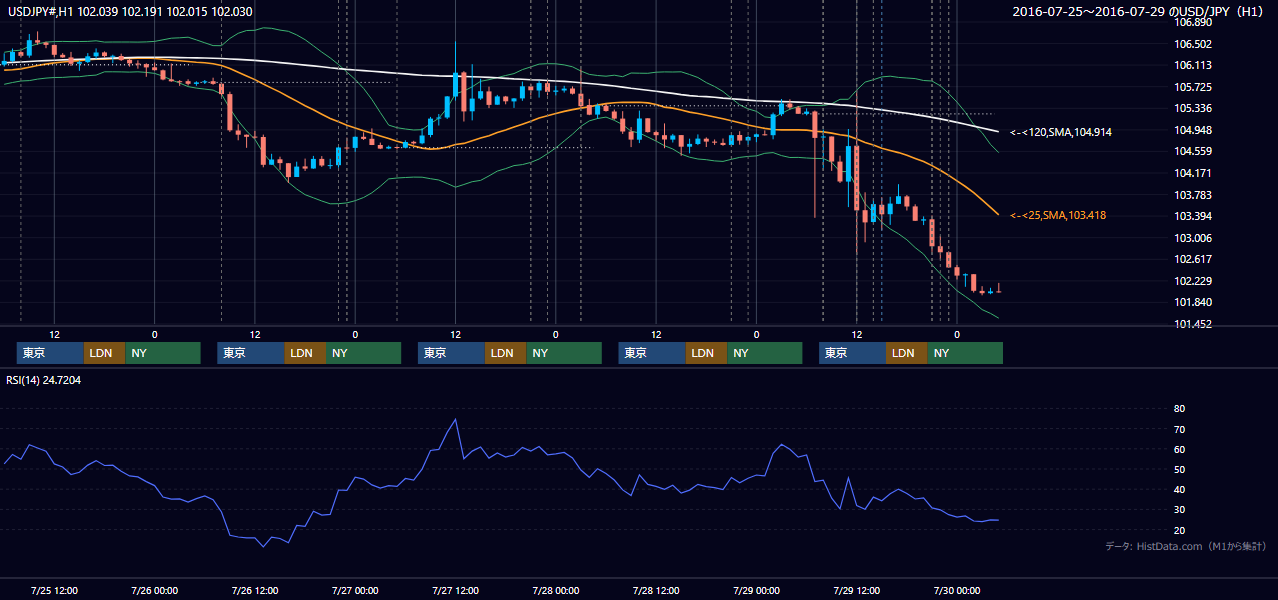Viewport: 1278px width, 600px height.
Task: Click RSI scale value 60
Action: [x=1179, y=449]
